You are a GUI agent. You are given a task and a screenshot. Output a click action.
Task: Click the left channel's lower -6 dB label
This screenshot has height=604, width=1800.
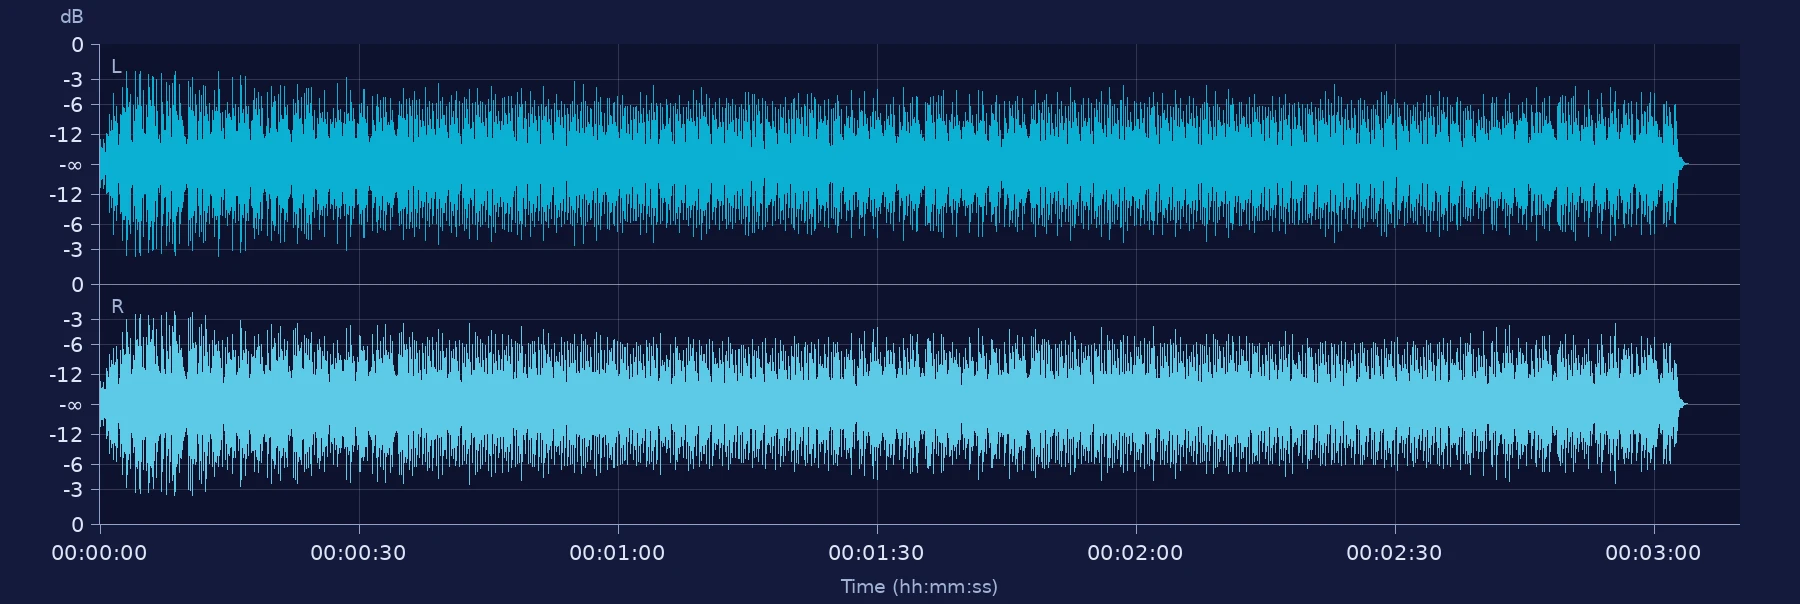(73, 225)
